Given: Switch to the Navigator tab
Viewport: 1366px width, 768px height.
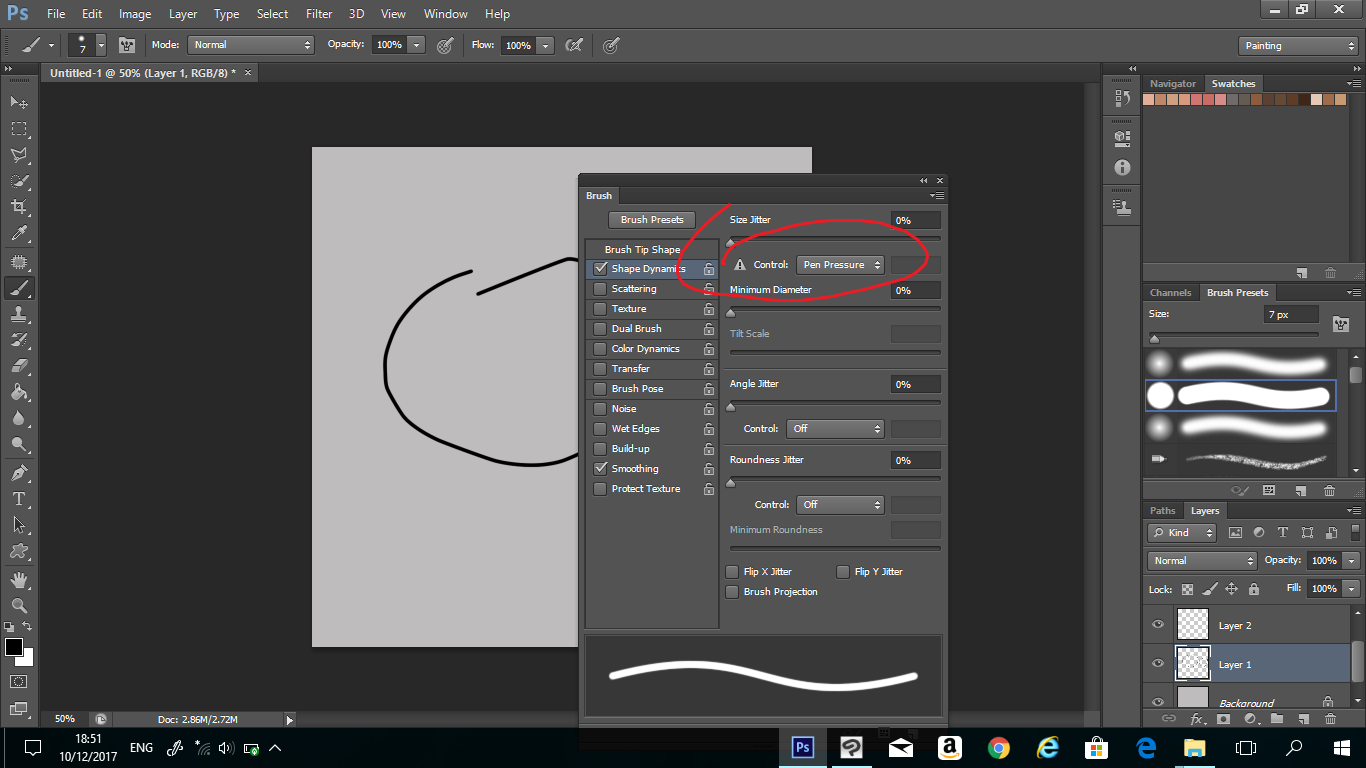Looking at the screenshot, I should (x=1173, y=84).
